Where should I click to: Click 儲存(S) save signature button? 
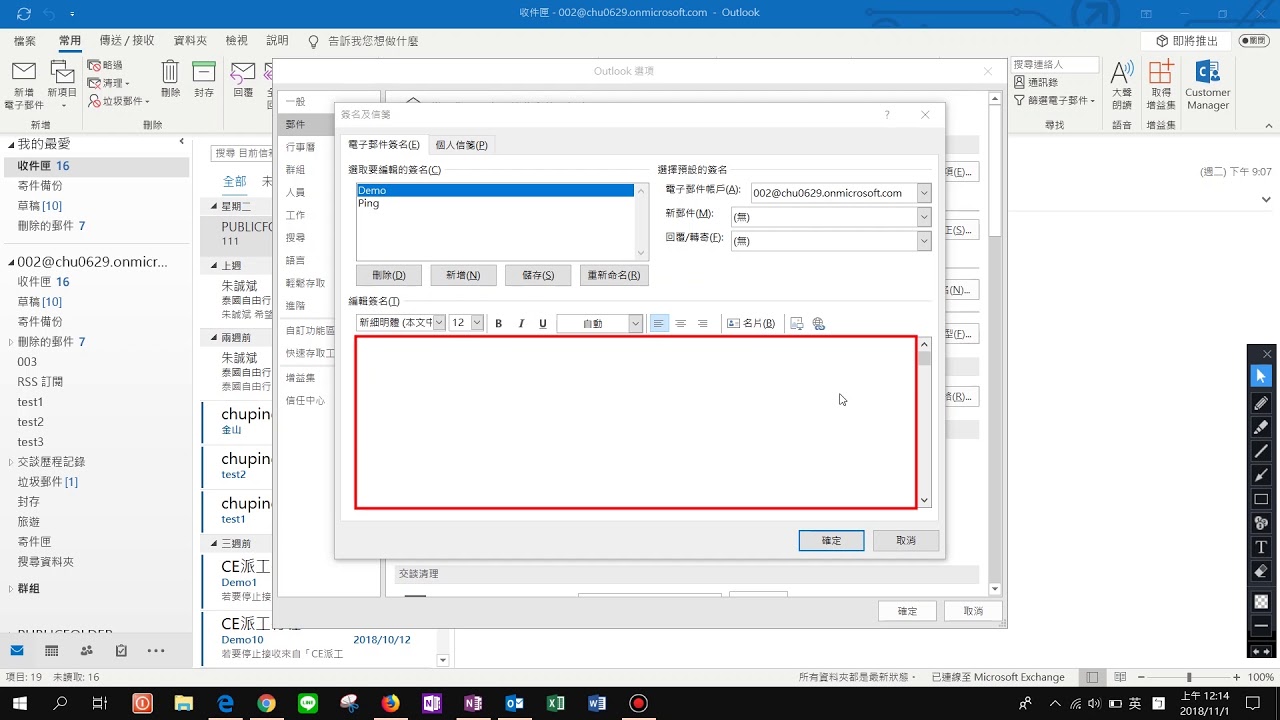538,275
